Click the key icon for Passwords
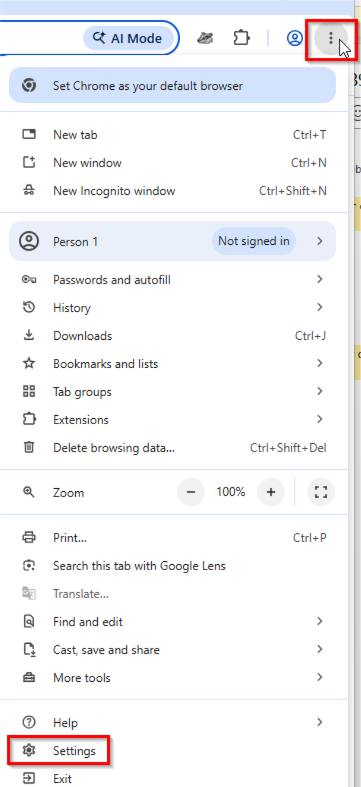The height and width of the screenshot is (787, 361). point(29,280)
